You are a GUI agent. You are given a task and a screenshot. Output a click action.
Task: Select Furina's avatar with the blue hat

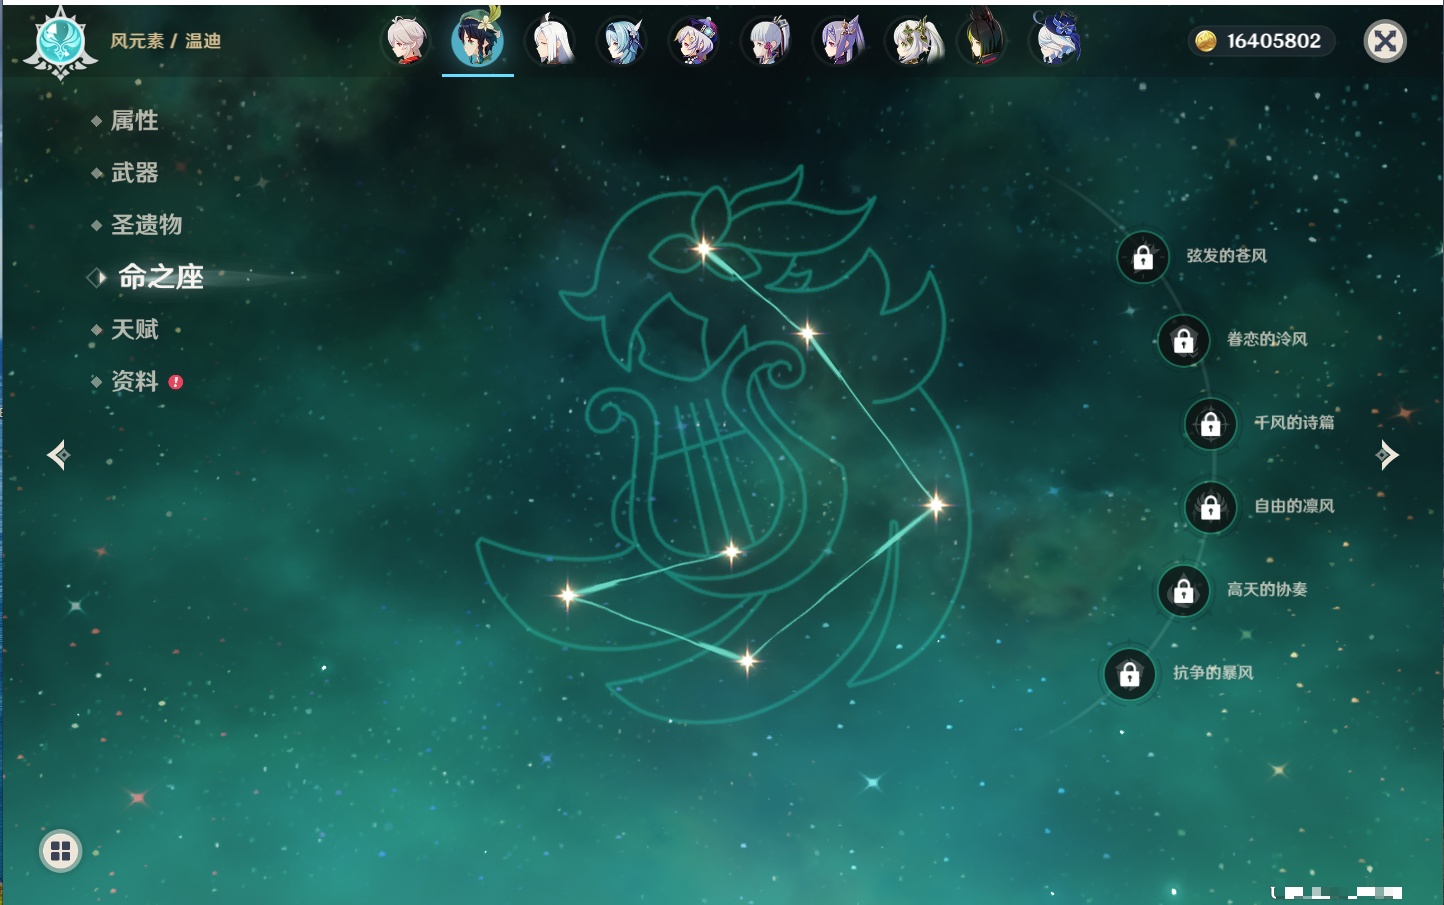coord(1056,39)
